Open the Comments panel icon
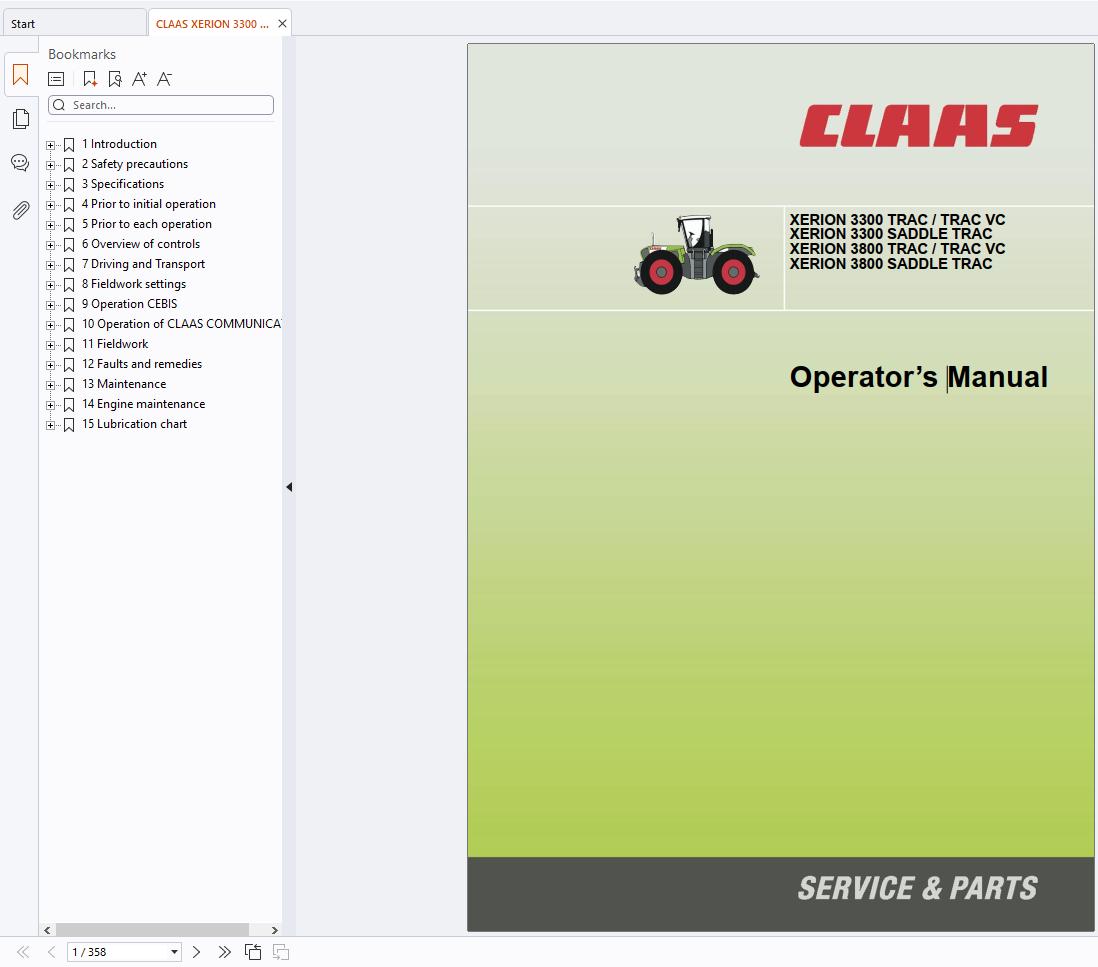Image resolution: width=1098 pixels, height=967 pixels. (x=20, y=163)
